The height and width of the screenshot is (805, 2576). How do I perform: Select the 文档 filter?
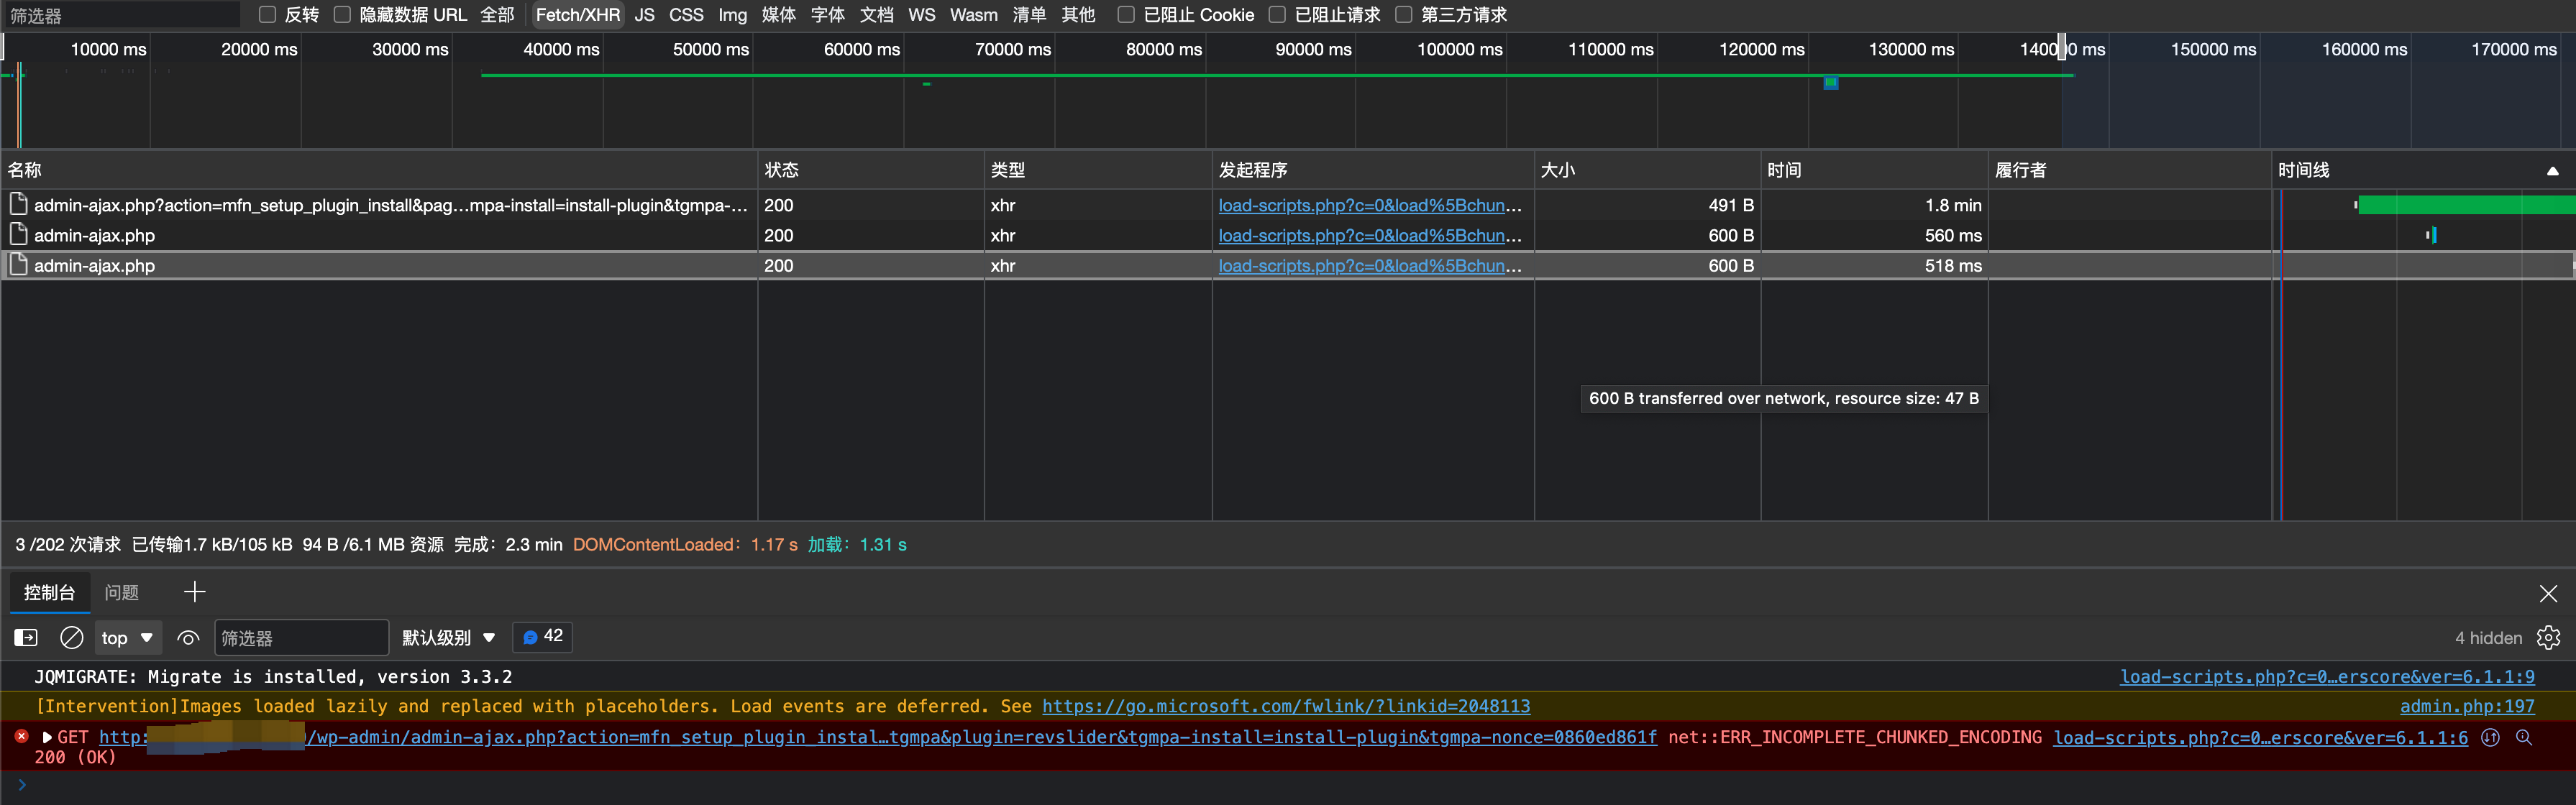(x=876, y=15)
